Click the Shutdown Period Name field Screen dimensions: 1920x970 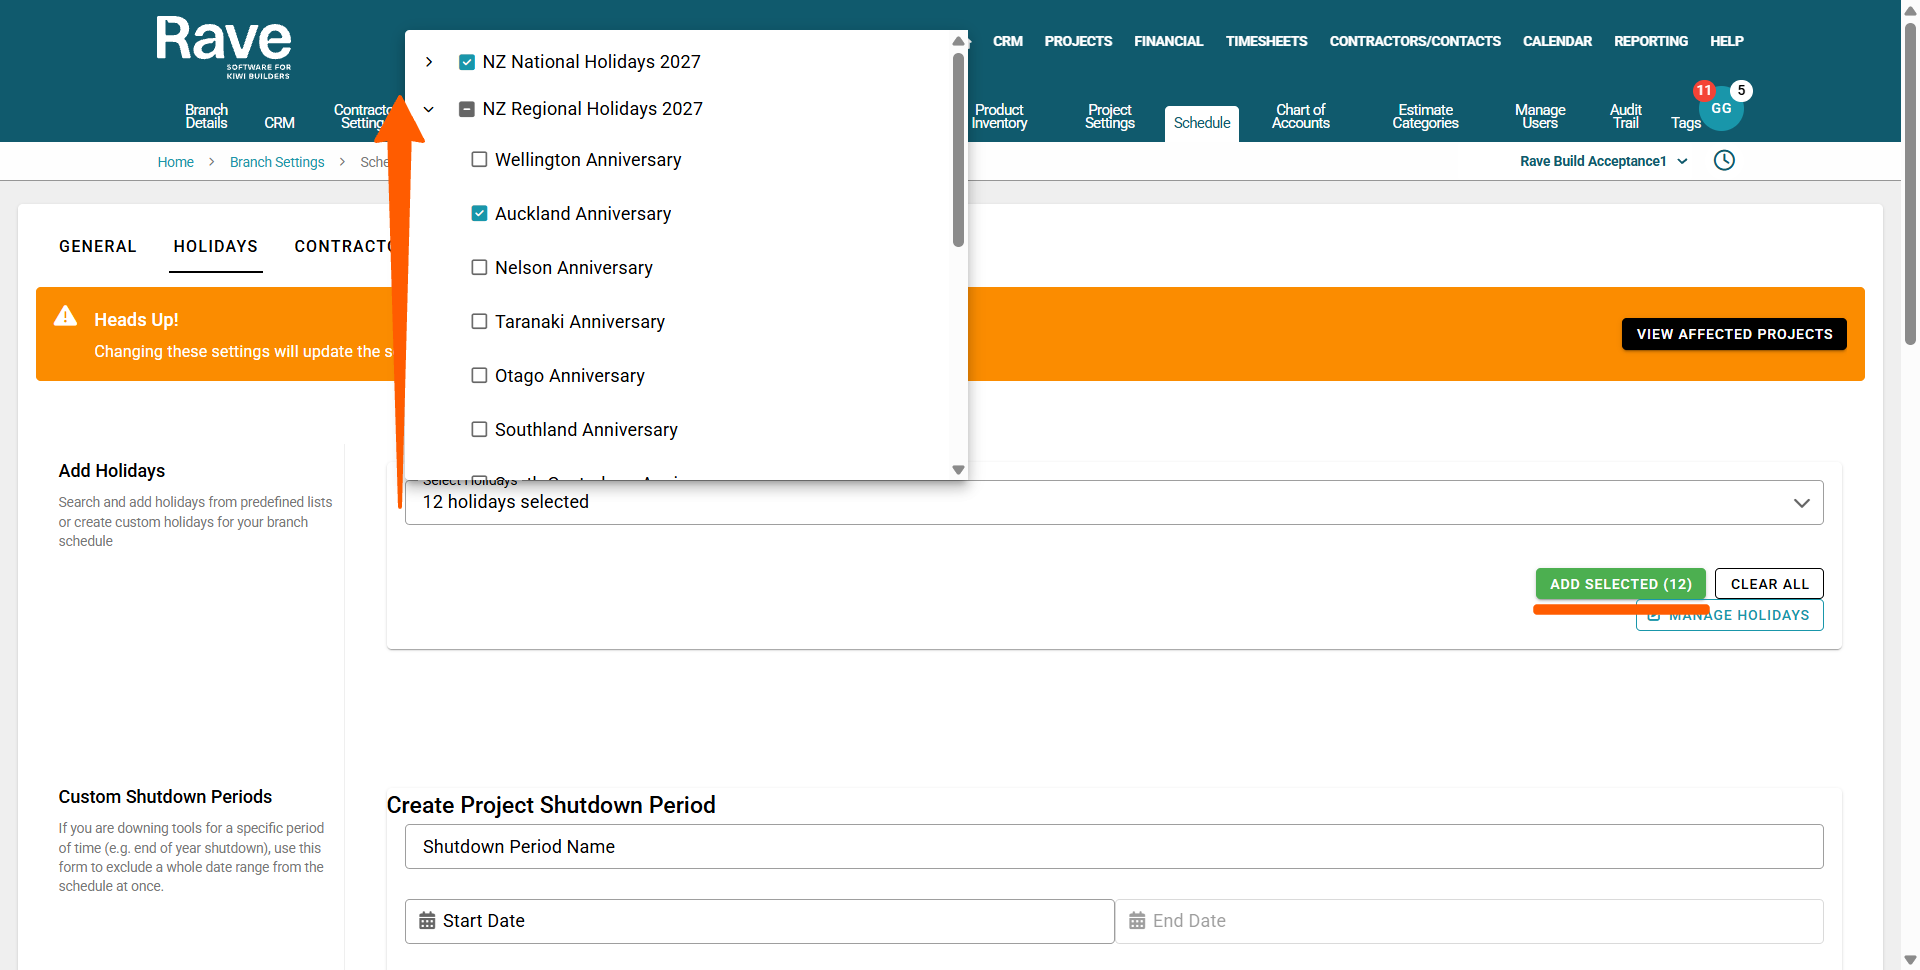point(1113,847)
